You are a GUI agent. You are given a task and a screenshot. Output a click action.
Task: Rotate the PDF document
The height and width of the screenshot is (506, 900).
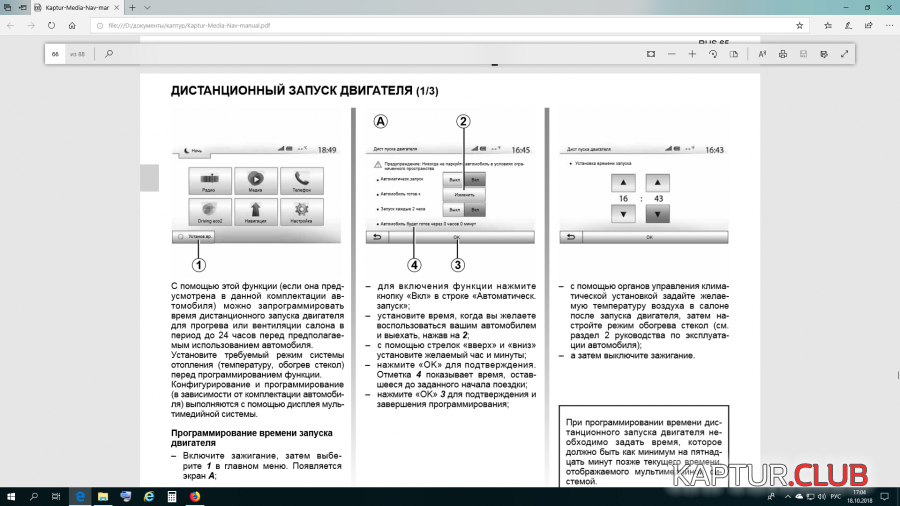(x=713, y=53)
